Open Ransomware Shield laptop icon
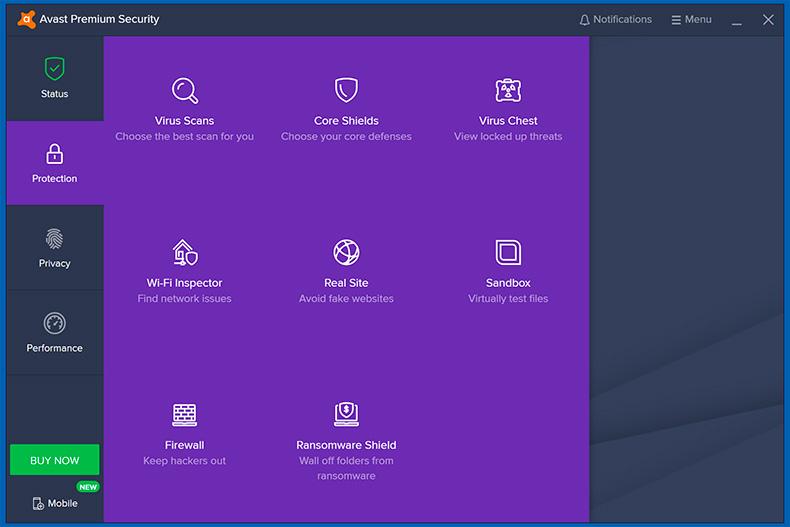 346,414
